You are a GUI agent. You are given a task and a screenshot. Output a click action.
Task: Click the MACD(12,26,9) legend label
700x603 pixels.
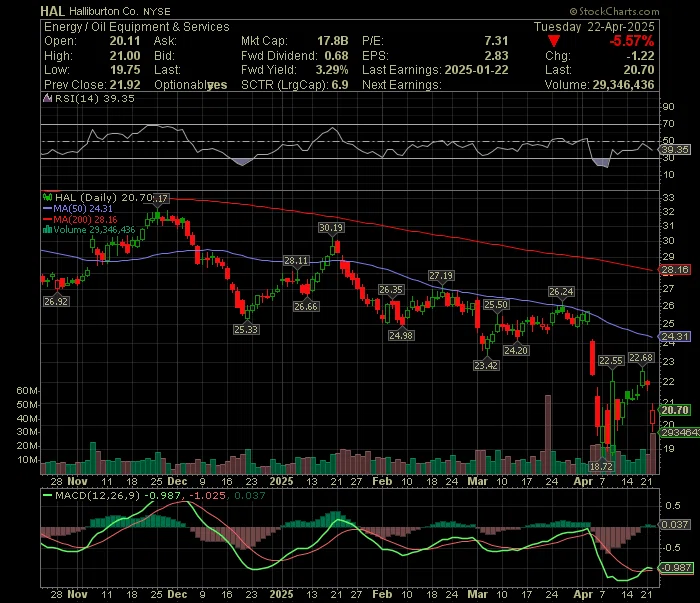pyautogui.click(x=97, y=495)
